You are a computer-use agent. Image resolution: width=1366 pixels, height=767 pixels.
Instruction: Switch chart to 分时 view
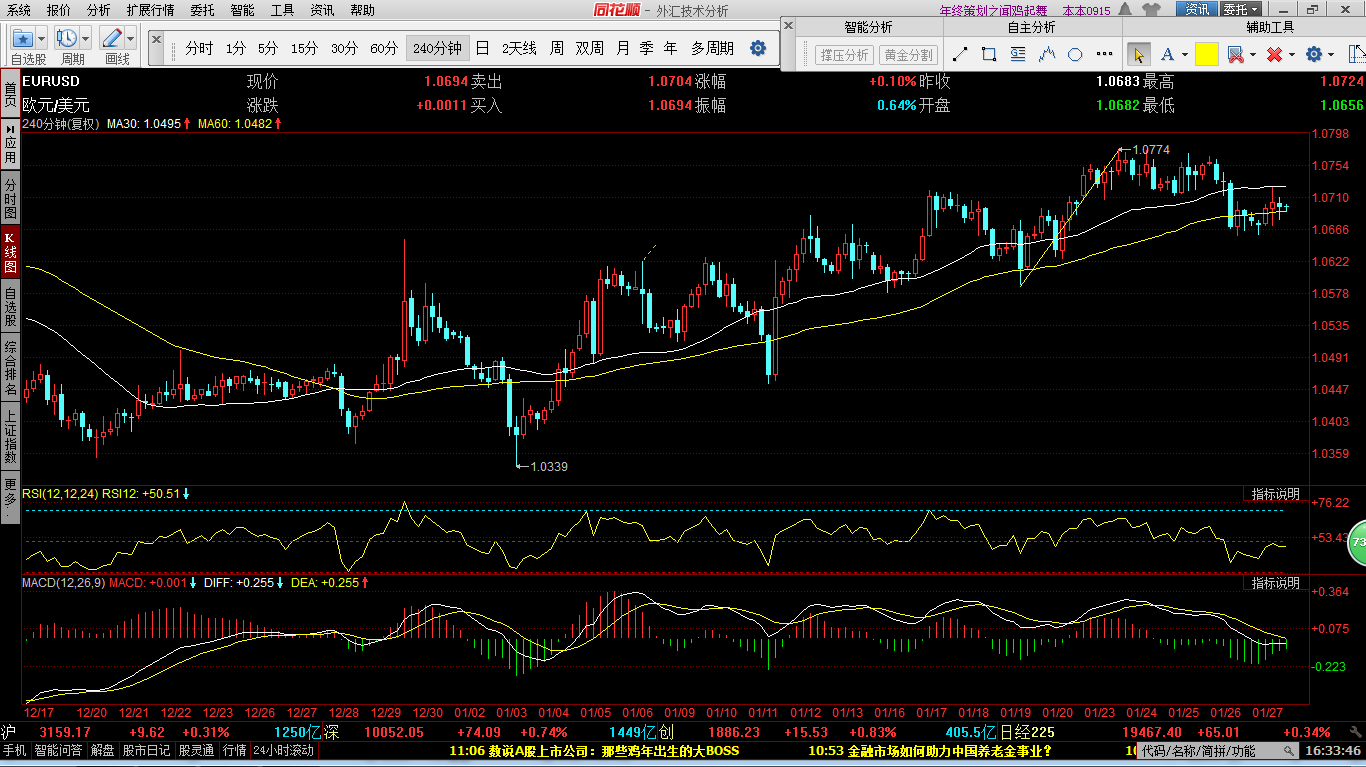tap(199, 48)
